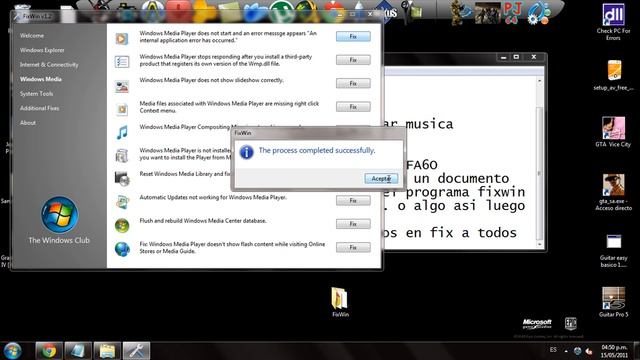The image size is (640, 360).
Task: Click the FixWin wrench taskbar item
Action: pos(136,351)
